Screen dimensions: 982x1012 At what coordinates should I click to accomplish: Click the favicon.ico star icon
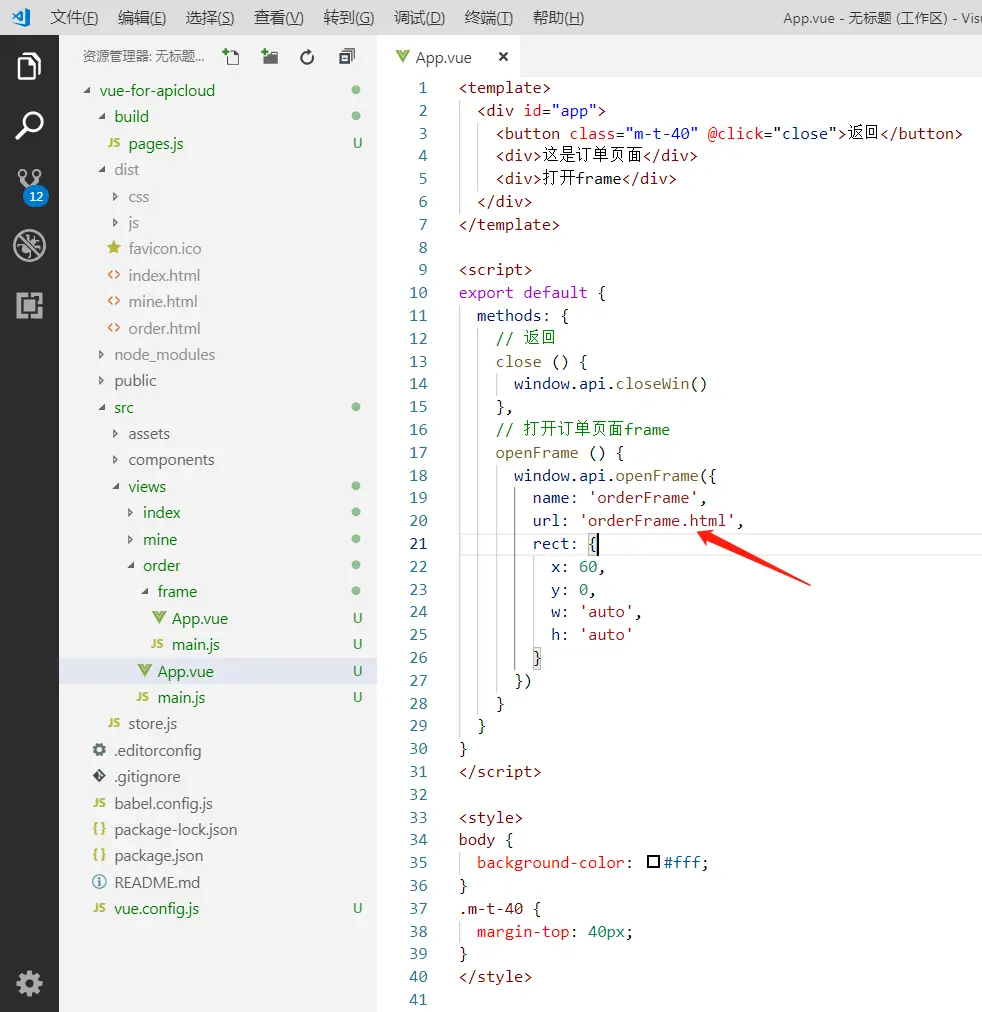114,247
